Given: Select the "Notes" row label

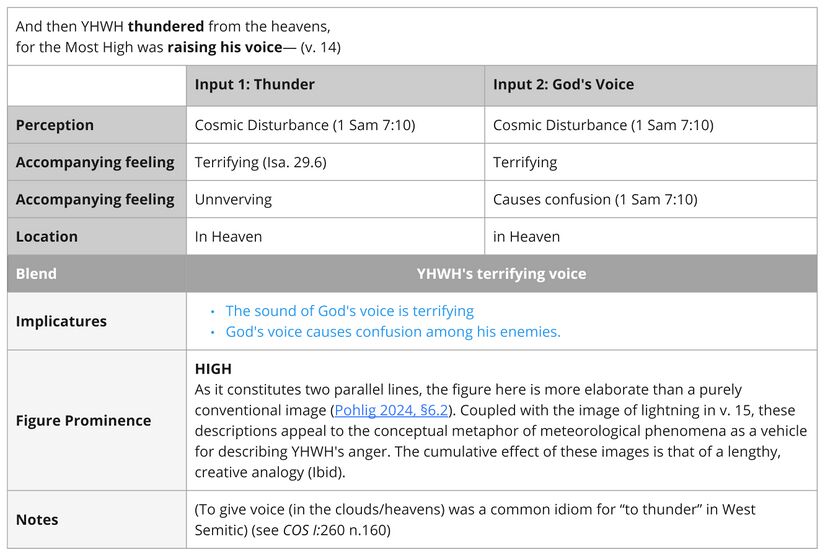Looking at the screenshot, I should click(x=37, y=520).
